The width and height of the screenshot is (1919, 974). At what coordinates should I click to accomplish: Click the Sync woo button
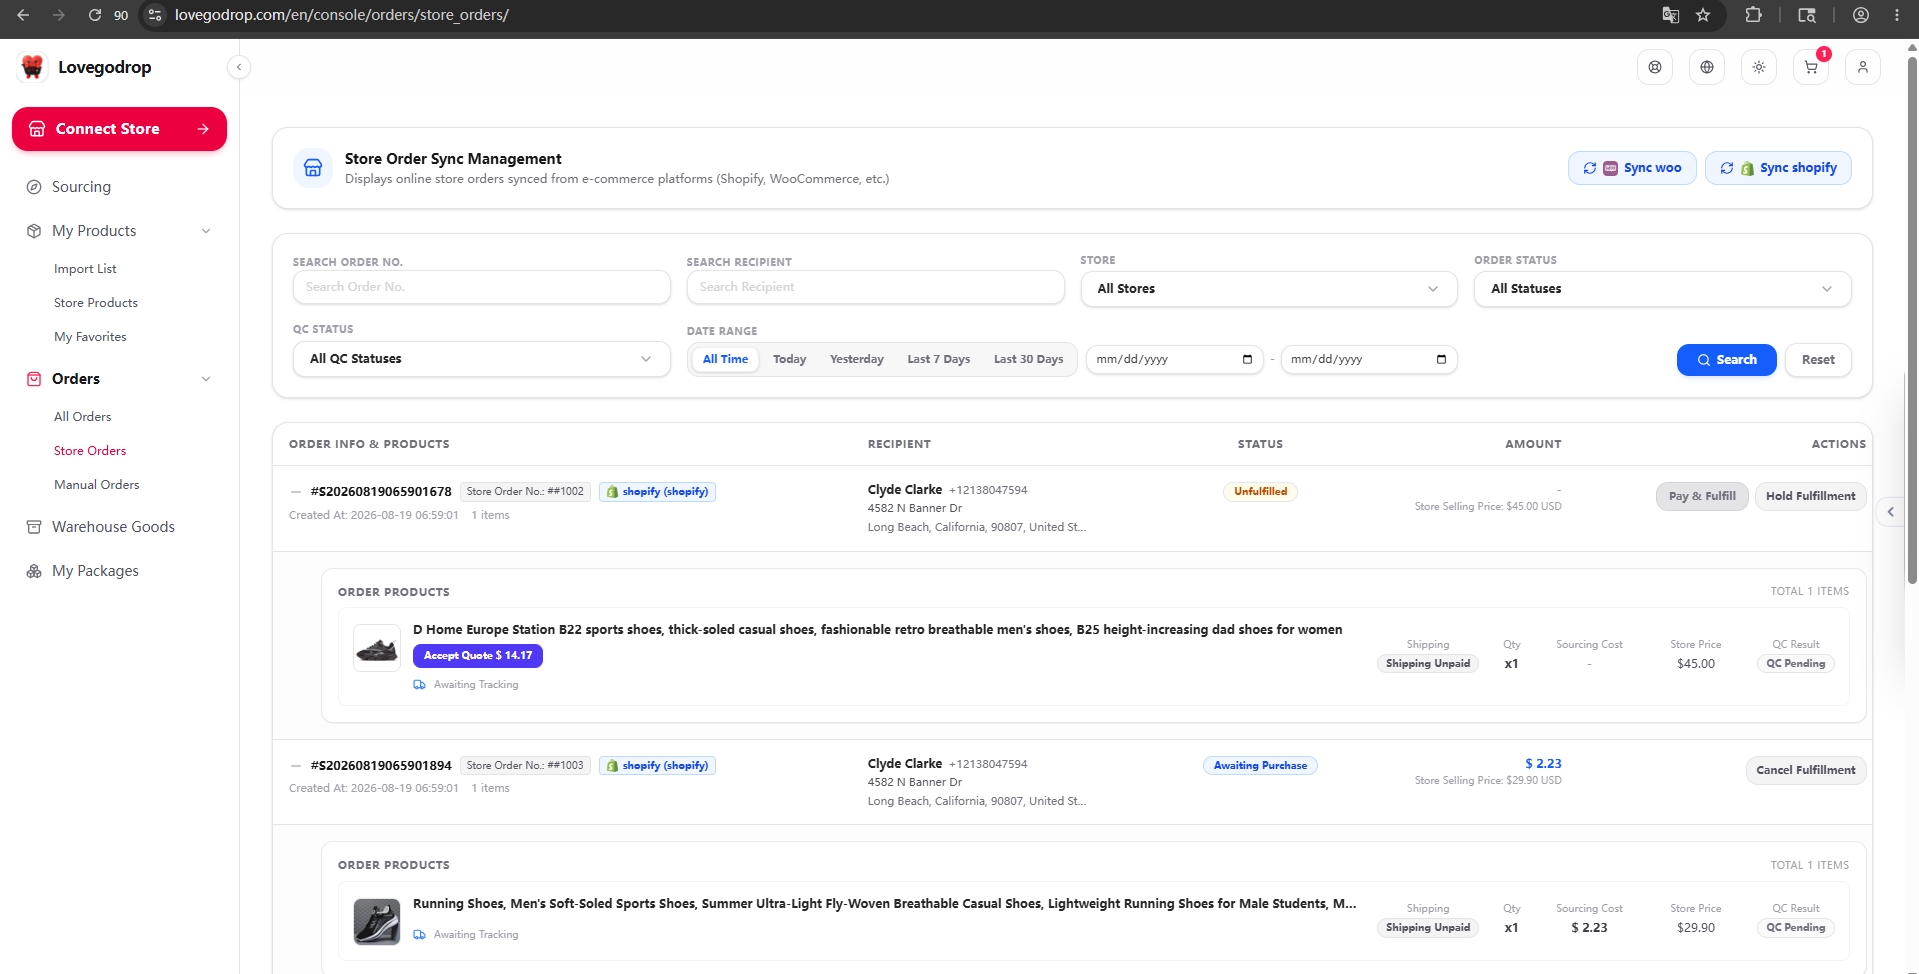tap(1632, 168)
